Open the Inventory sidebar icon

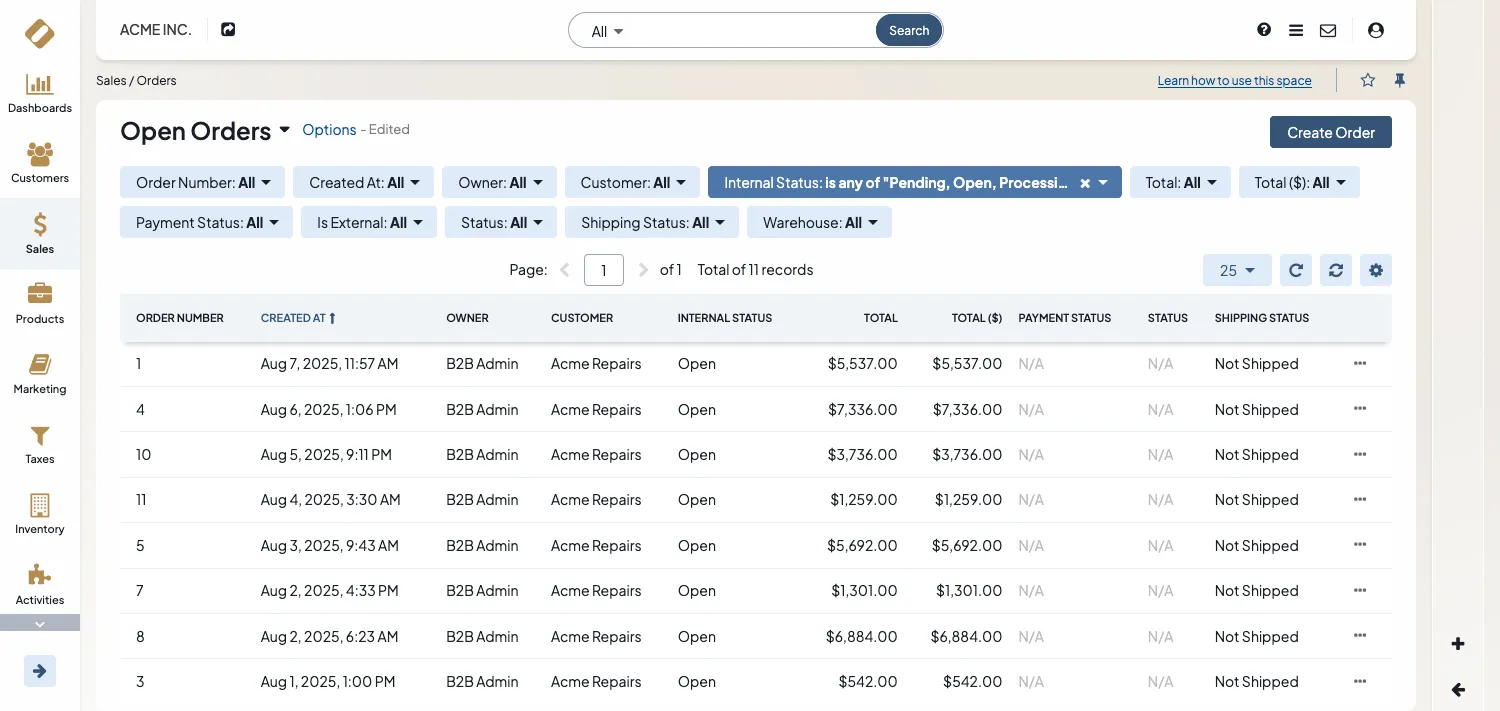(40, 515)
